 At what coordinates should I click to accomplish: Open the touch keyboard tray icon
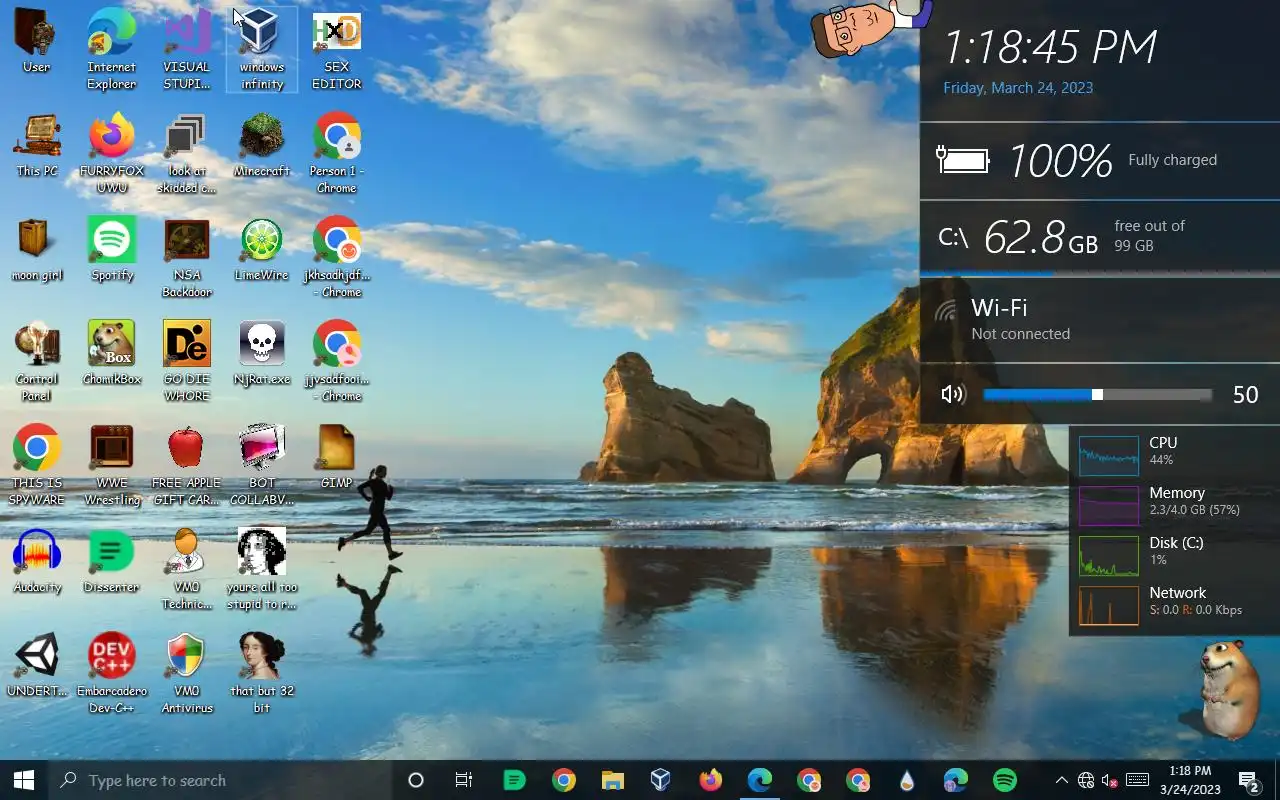(1137, 780)
